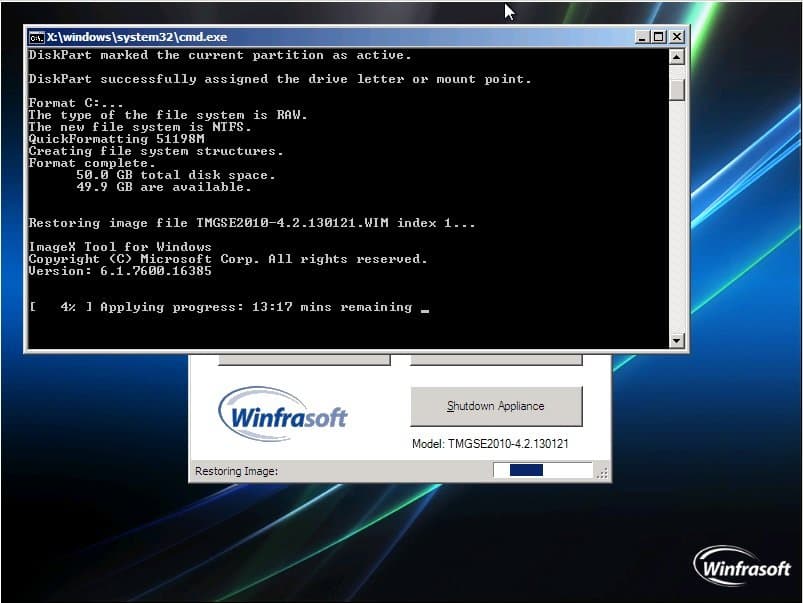
Task: Click 'Creating file system structures.' line
Action: [x=156, y=151]
